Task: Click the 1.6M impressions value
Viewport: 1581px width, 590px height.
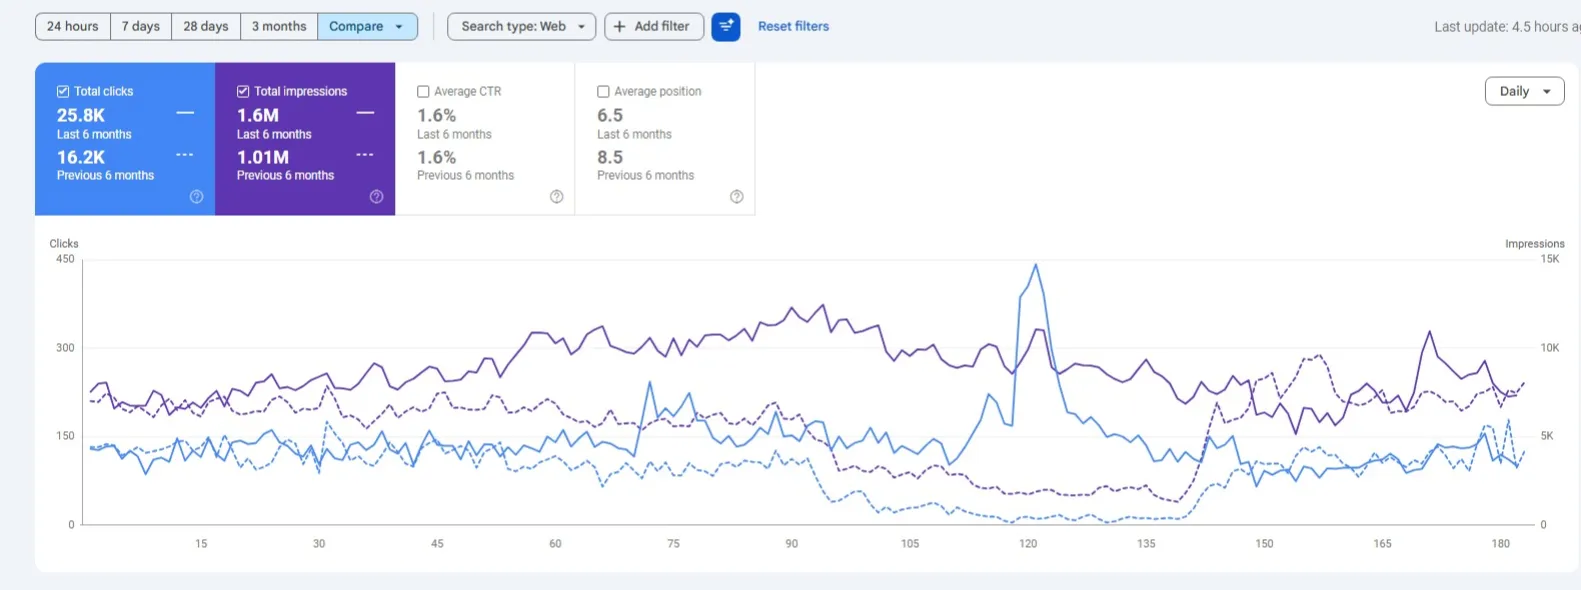Action: [258, 115]
